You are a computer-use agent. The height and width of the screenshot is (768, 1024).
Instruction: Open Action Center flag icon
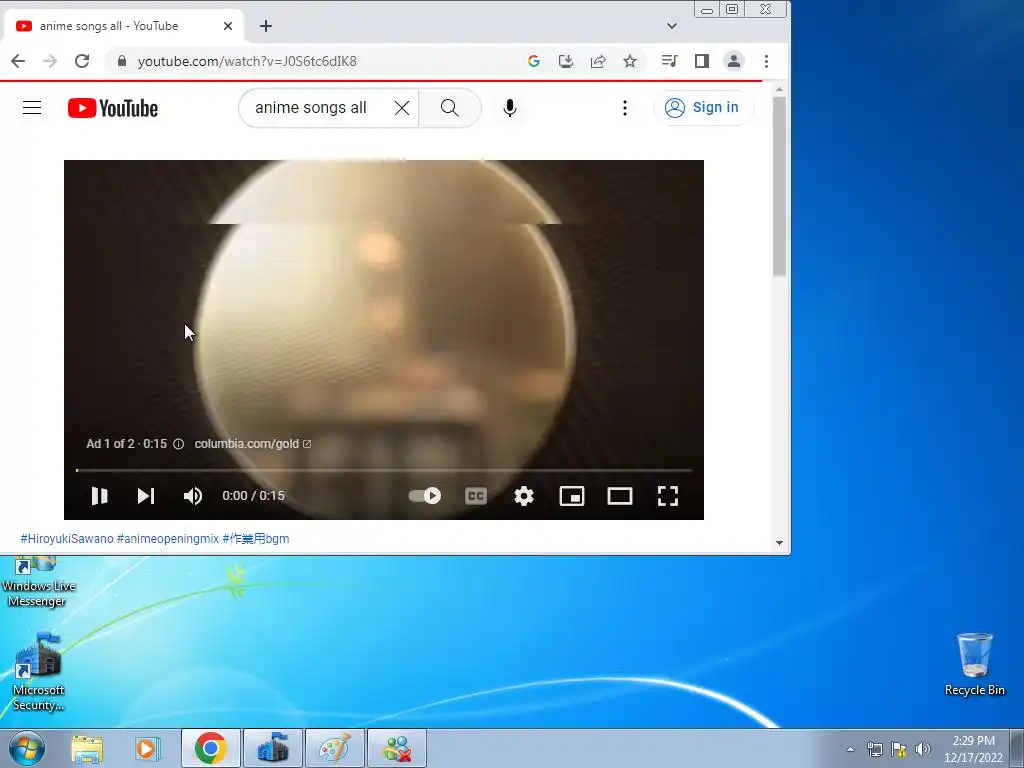coord(899,749)
